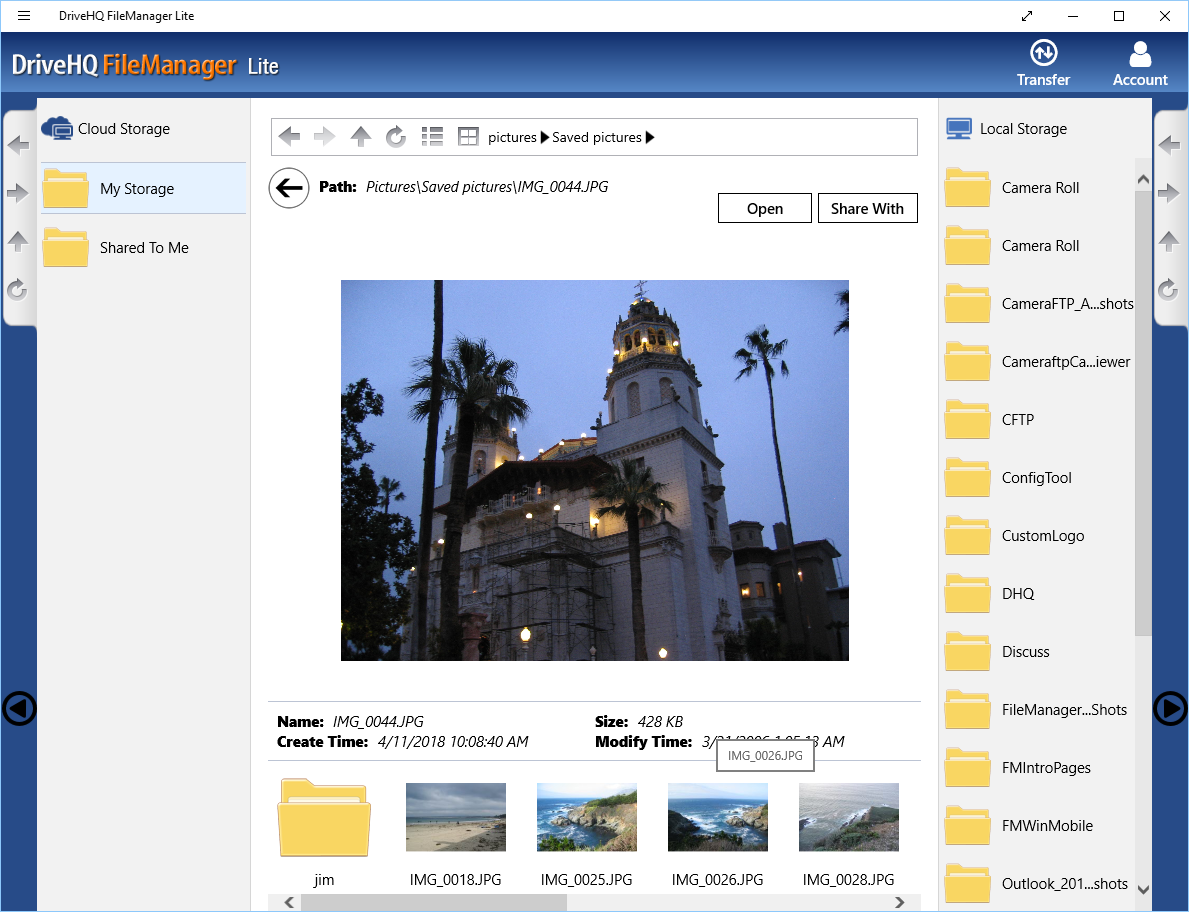
Task: Refresh the cloud folder view
Action: click(396, 136)
